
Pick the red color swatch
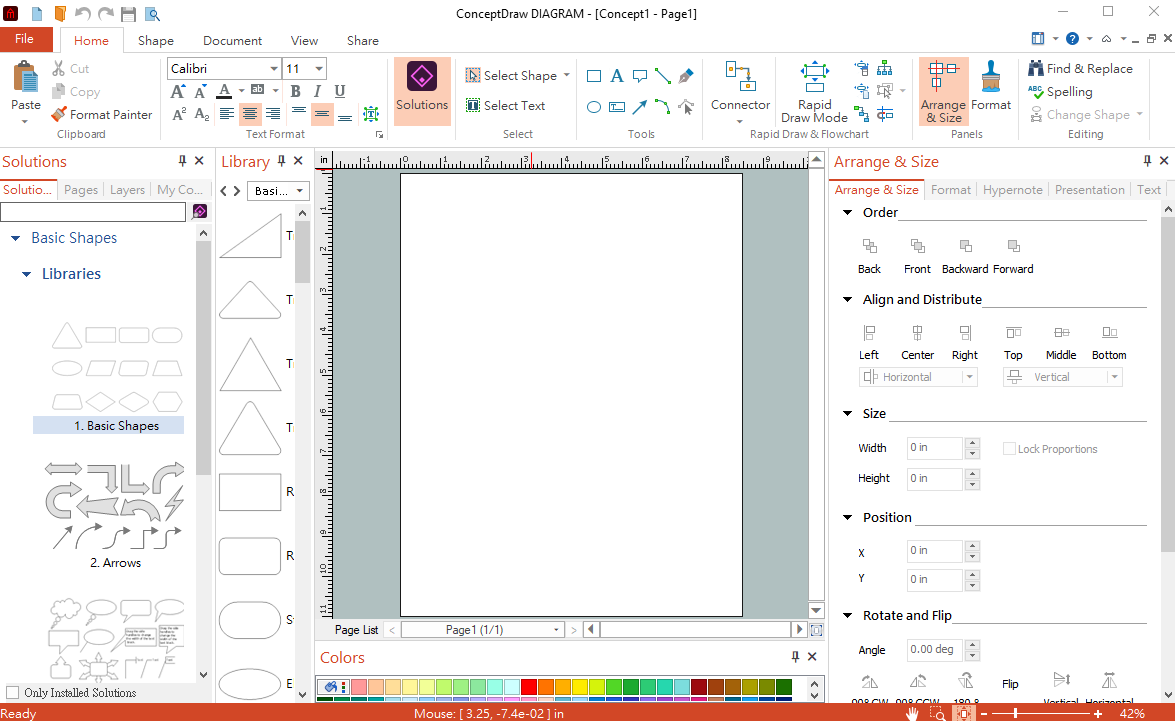(528, 687)
